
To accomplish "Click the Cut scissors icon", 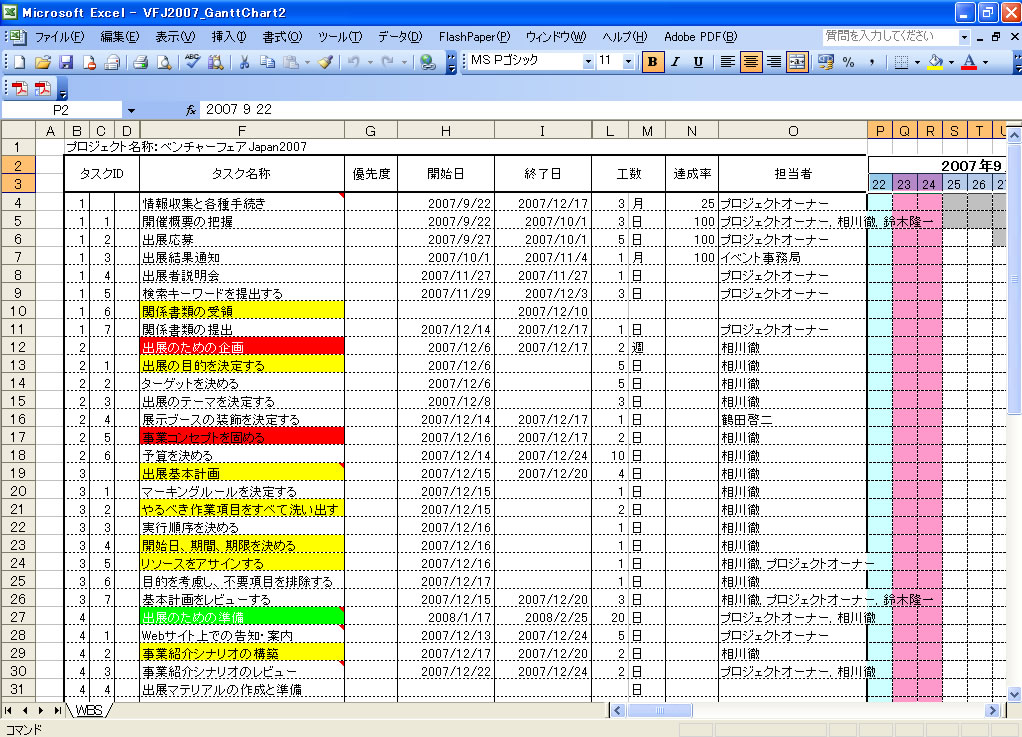I will coord(243,62).
